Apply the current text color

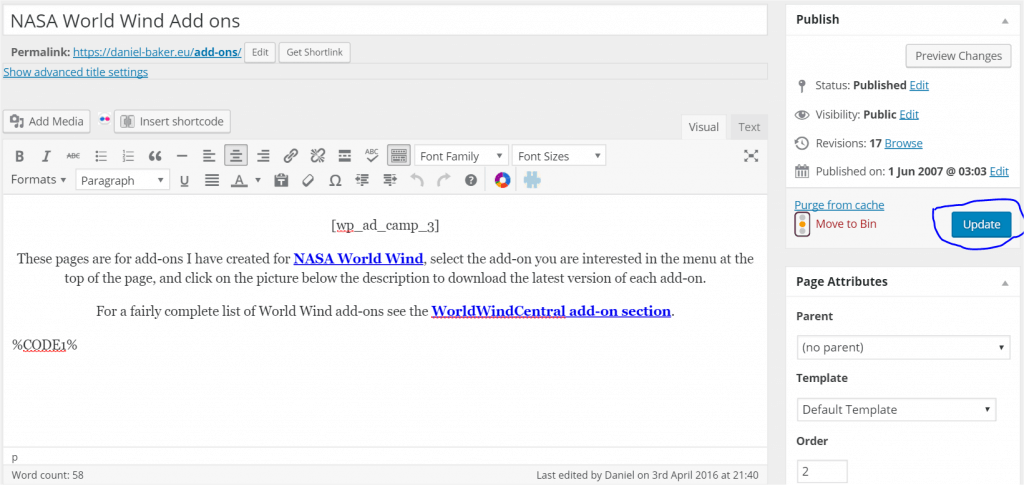[x=240, y=180]
